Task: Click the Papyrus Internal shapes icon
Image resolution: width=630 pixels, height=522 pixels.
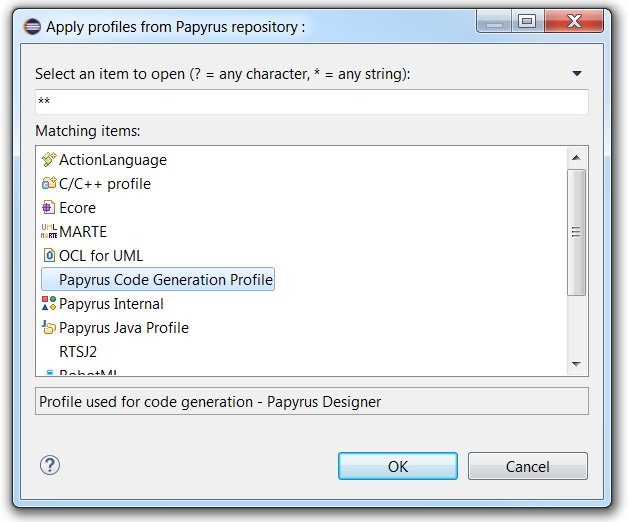Action: [x=49, y=304]
